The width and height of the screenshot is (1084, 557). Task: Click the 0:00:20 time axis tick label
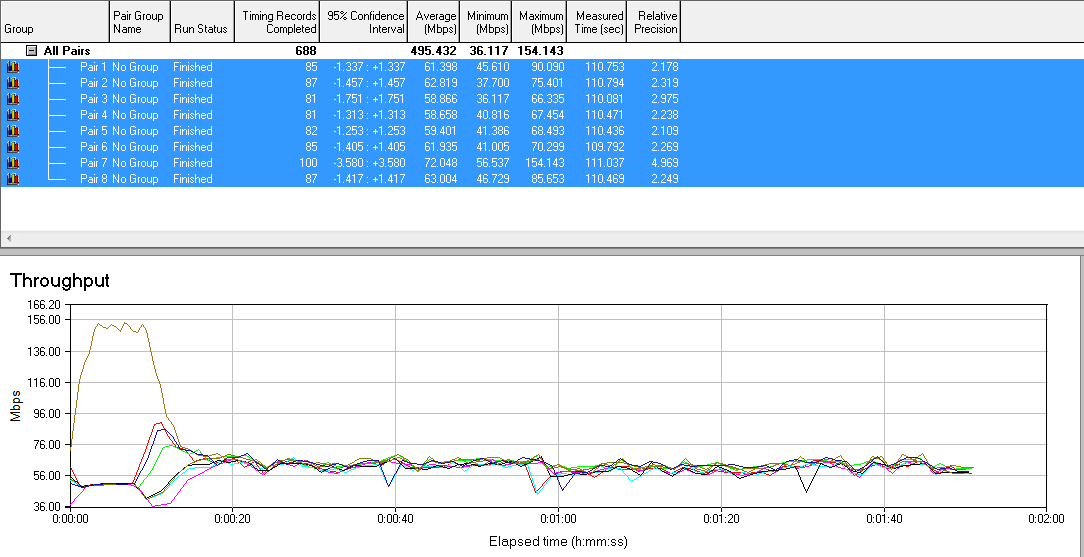point(232,518)
